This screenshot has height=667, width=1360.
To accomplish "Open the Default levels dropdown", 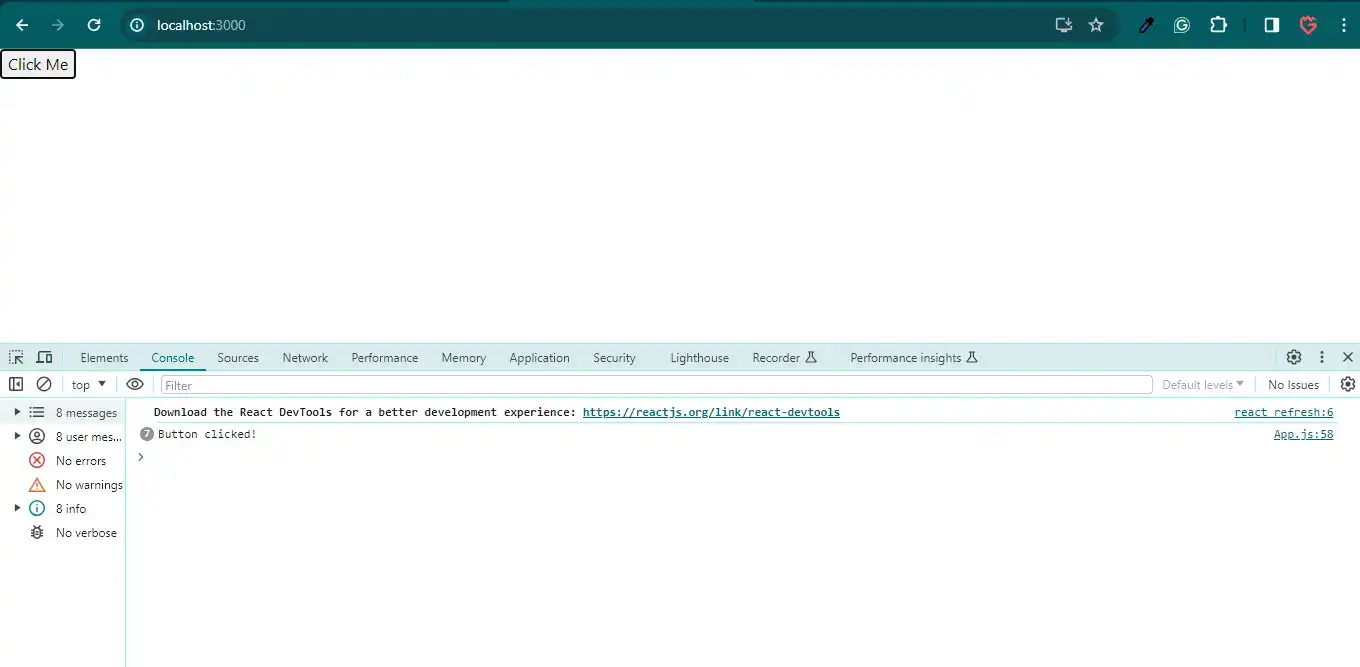I will tap(1202, 385).
